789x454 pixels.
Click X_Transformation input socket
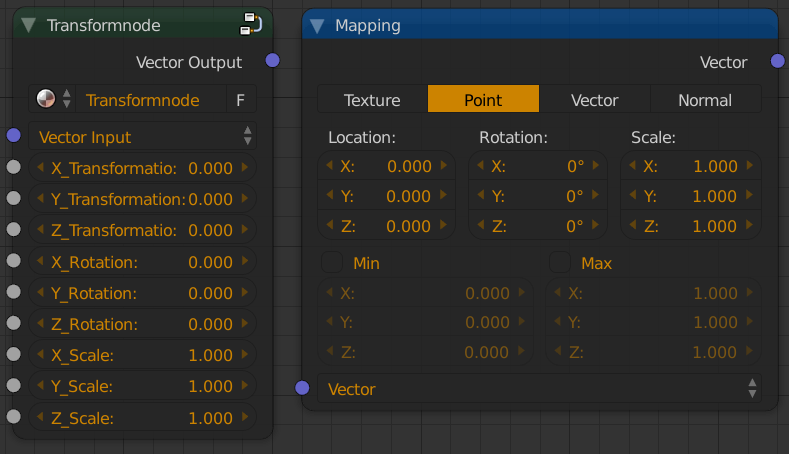point(14,167)
